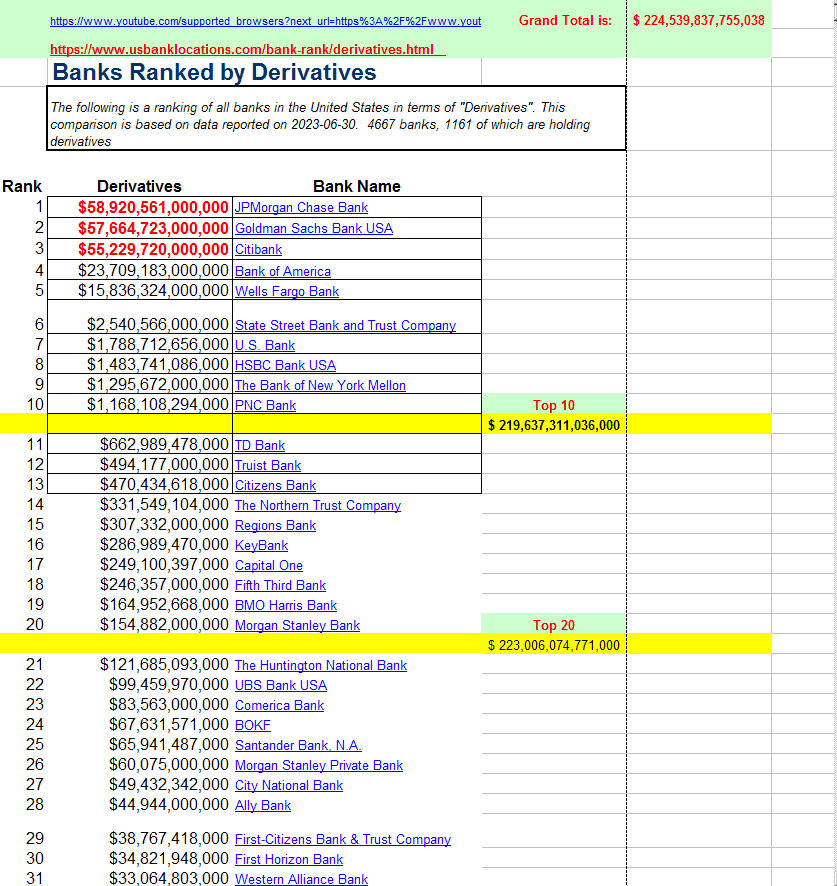This screenshot has height=886, width=837.
Task: Open the JPMorgan Chase Bank link
Action: pos(301,208)
